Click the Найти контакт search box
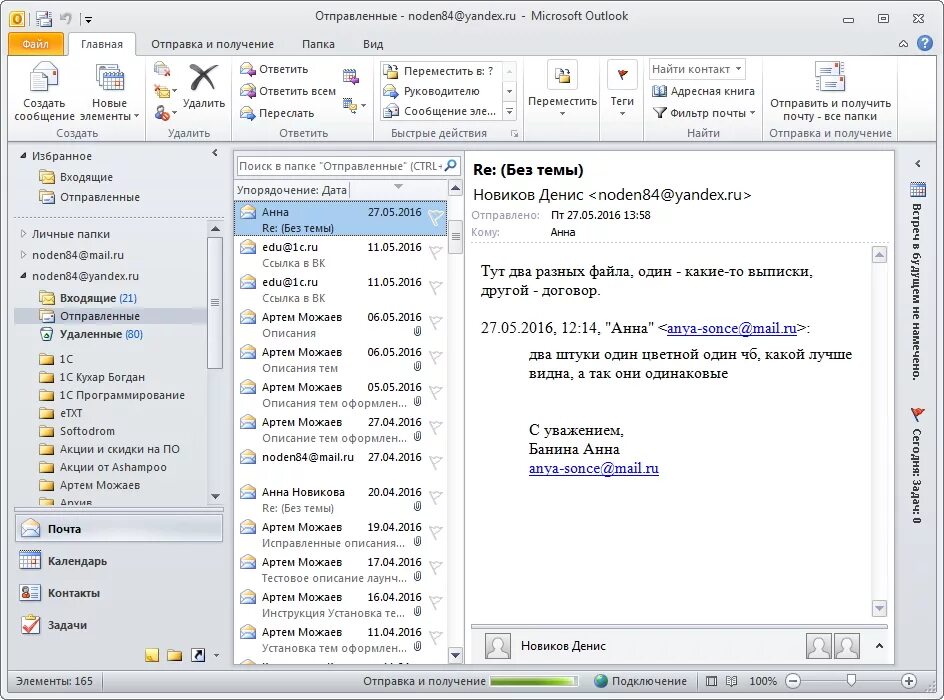944x700 pixels. pyautogui.click(x=697, y=69)
